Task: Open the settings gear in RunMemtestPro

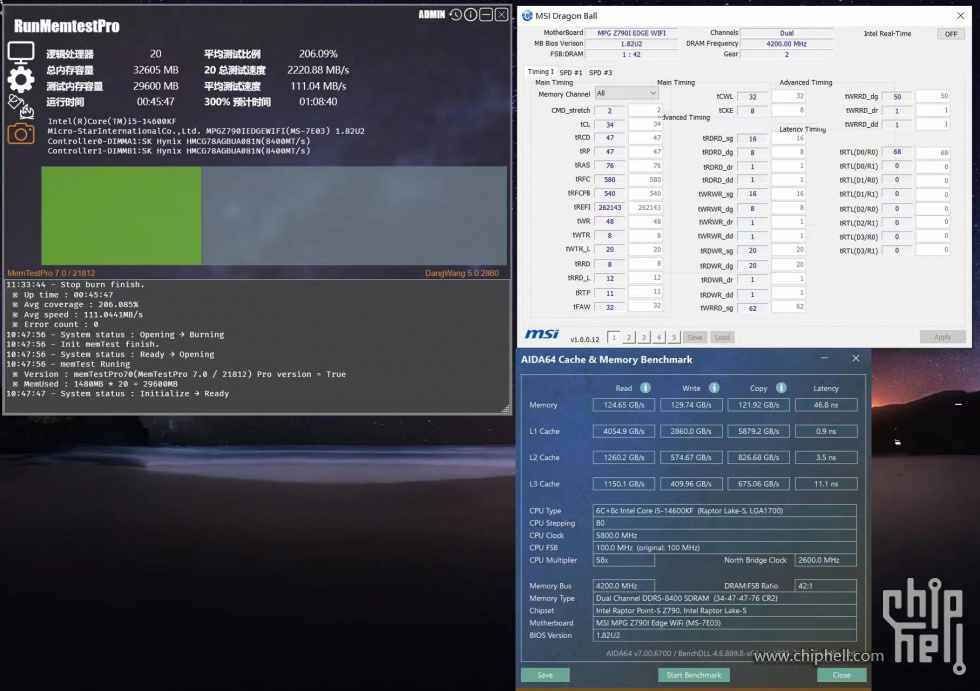Action: click(21, 79)
